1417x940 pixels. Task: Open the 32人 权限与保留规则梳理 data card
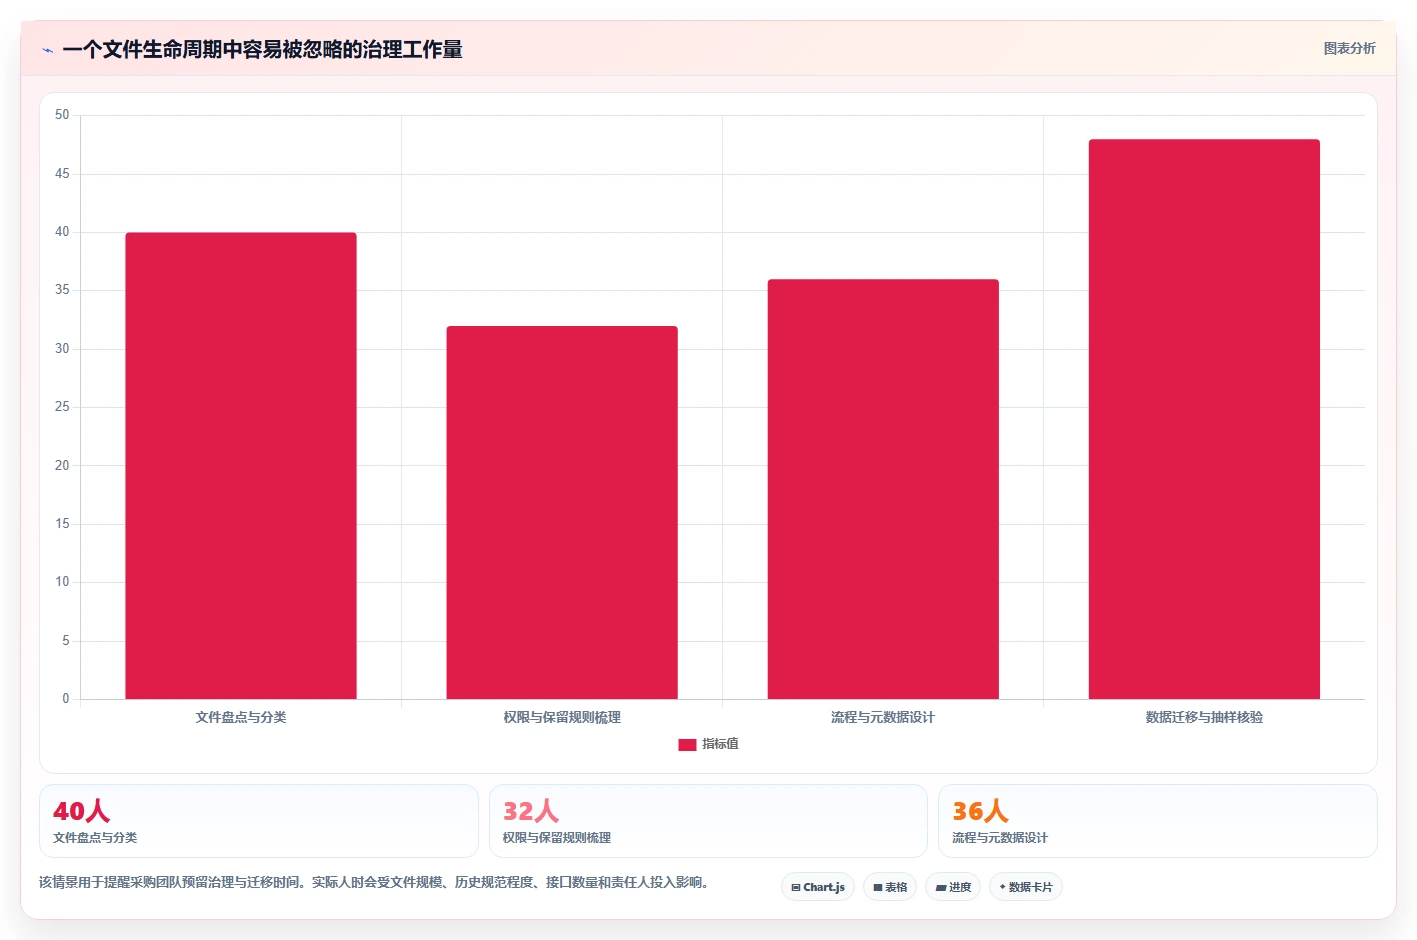(708, 821)
